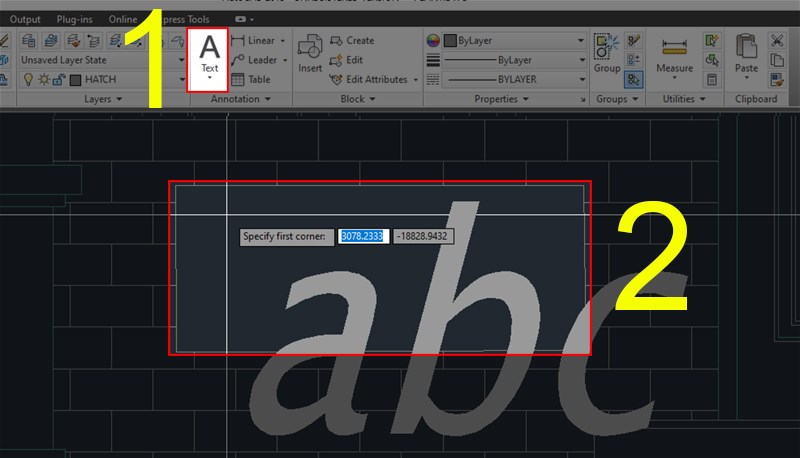Choose the Linear dimension tool
The width and height of the screenshot is (800, 458).
(x=254, y=40)
